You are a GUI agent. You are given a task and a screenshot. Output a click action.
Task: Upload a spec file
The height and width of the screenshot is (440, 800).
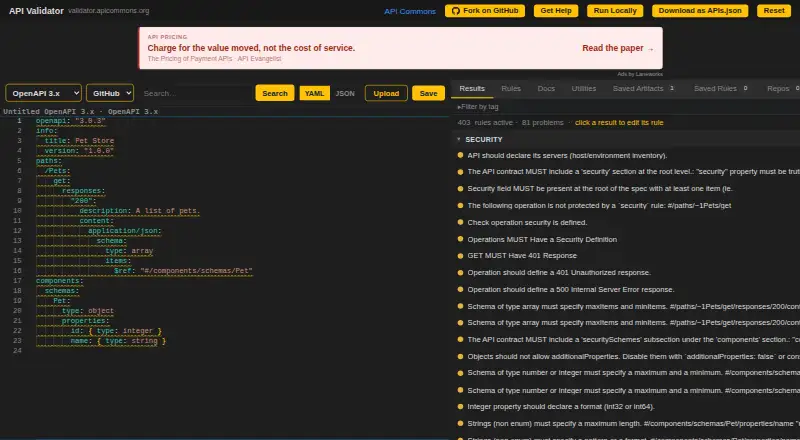point(386,93)
